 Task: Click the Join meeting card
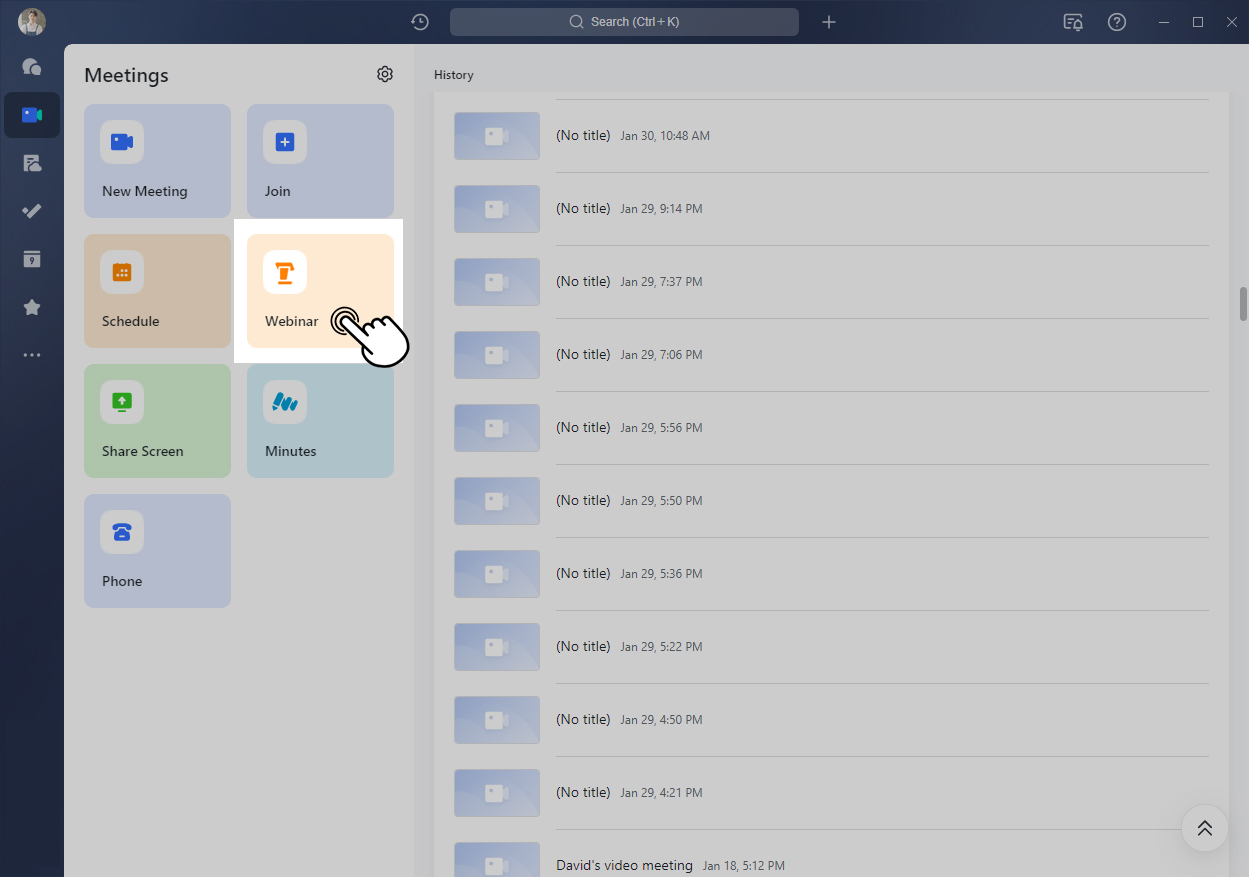320,161
